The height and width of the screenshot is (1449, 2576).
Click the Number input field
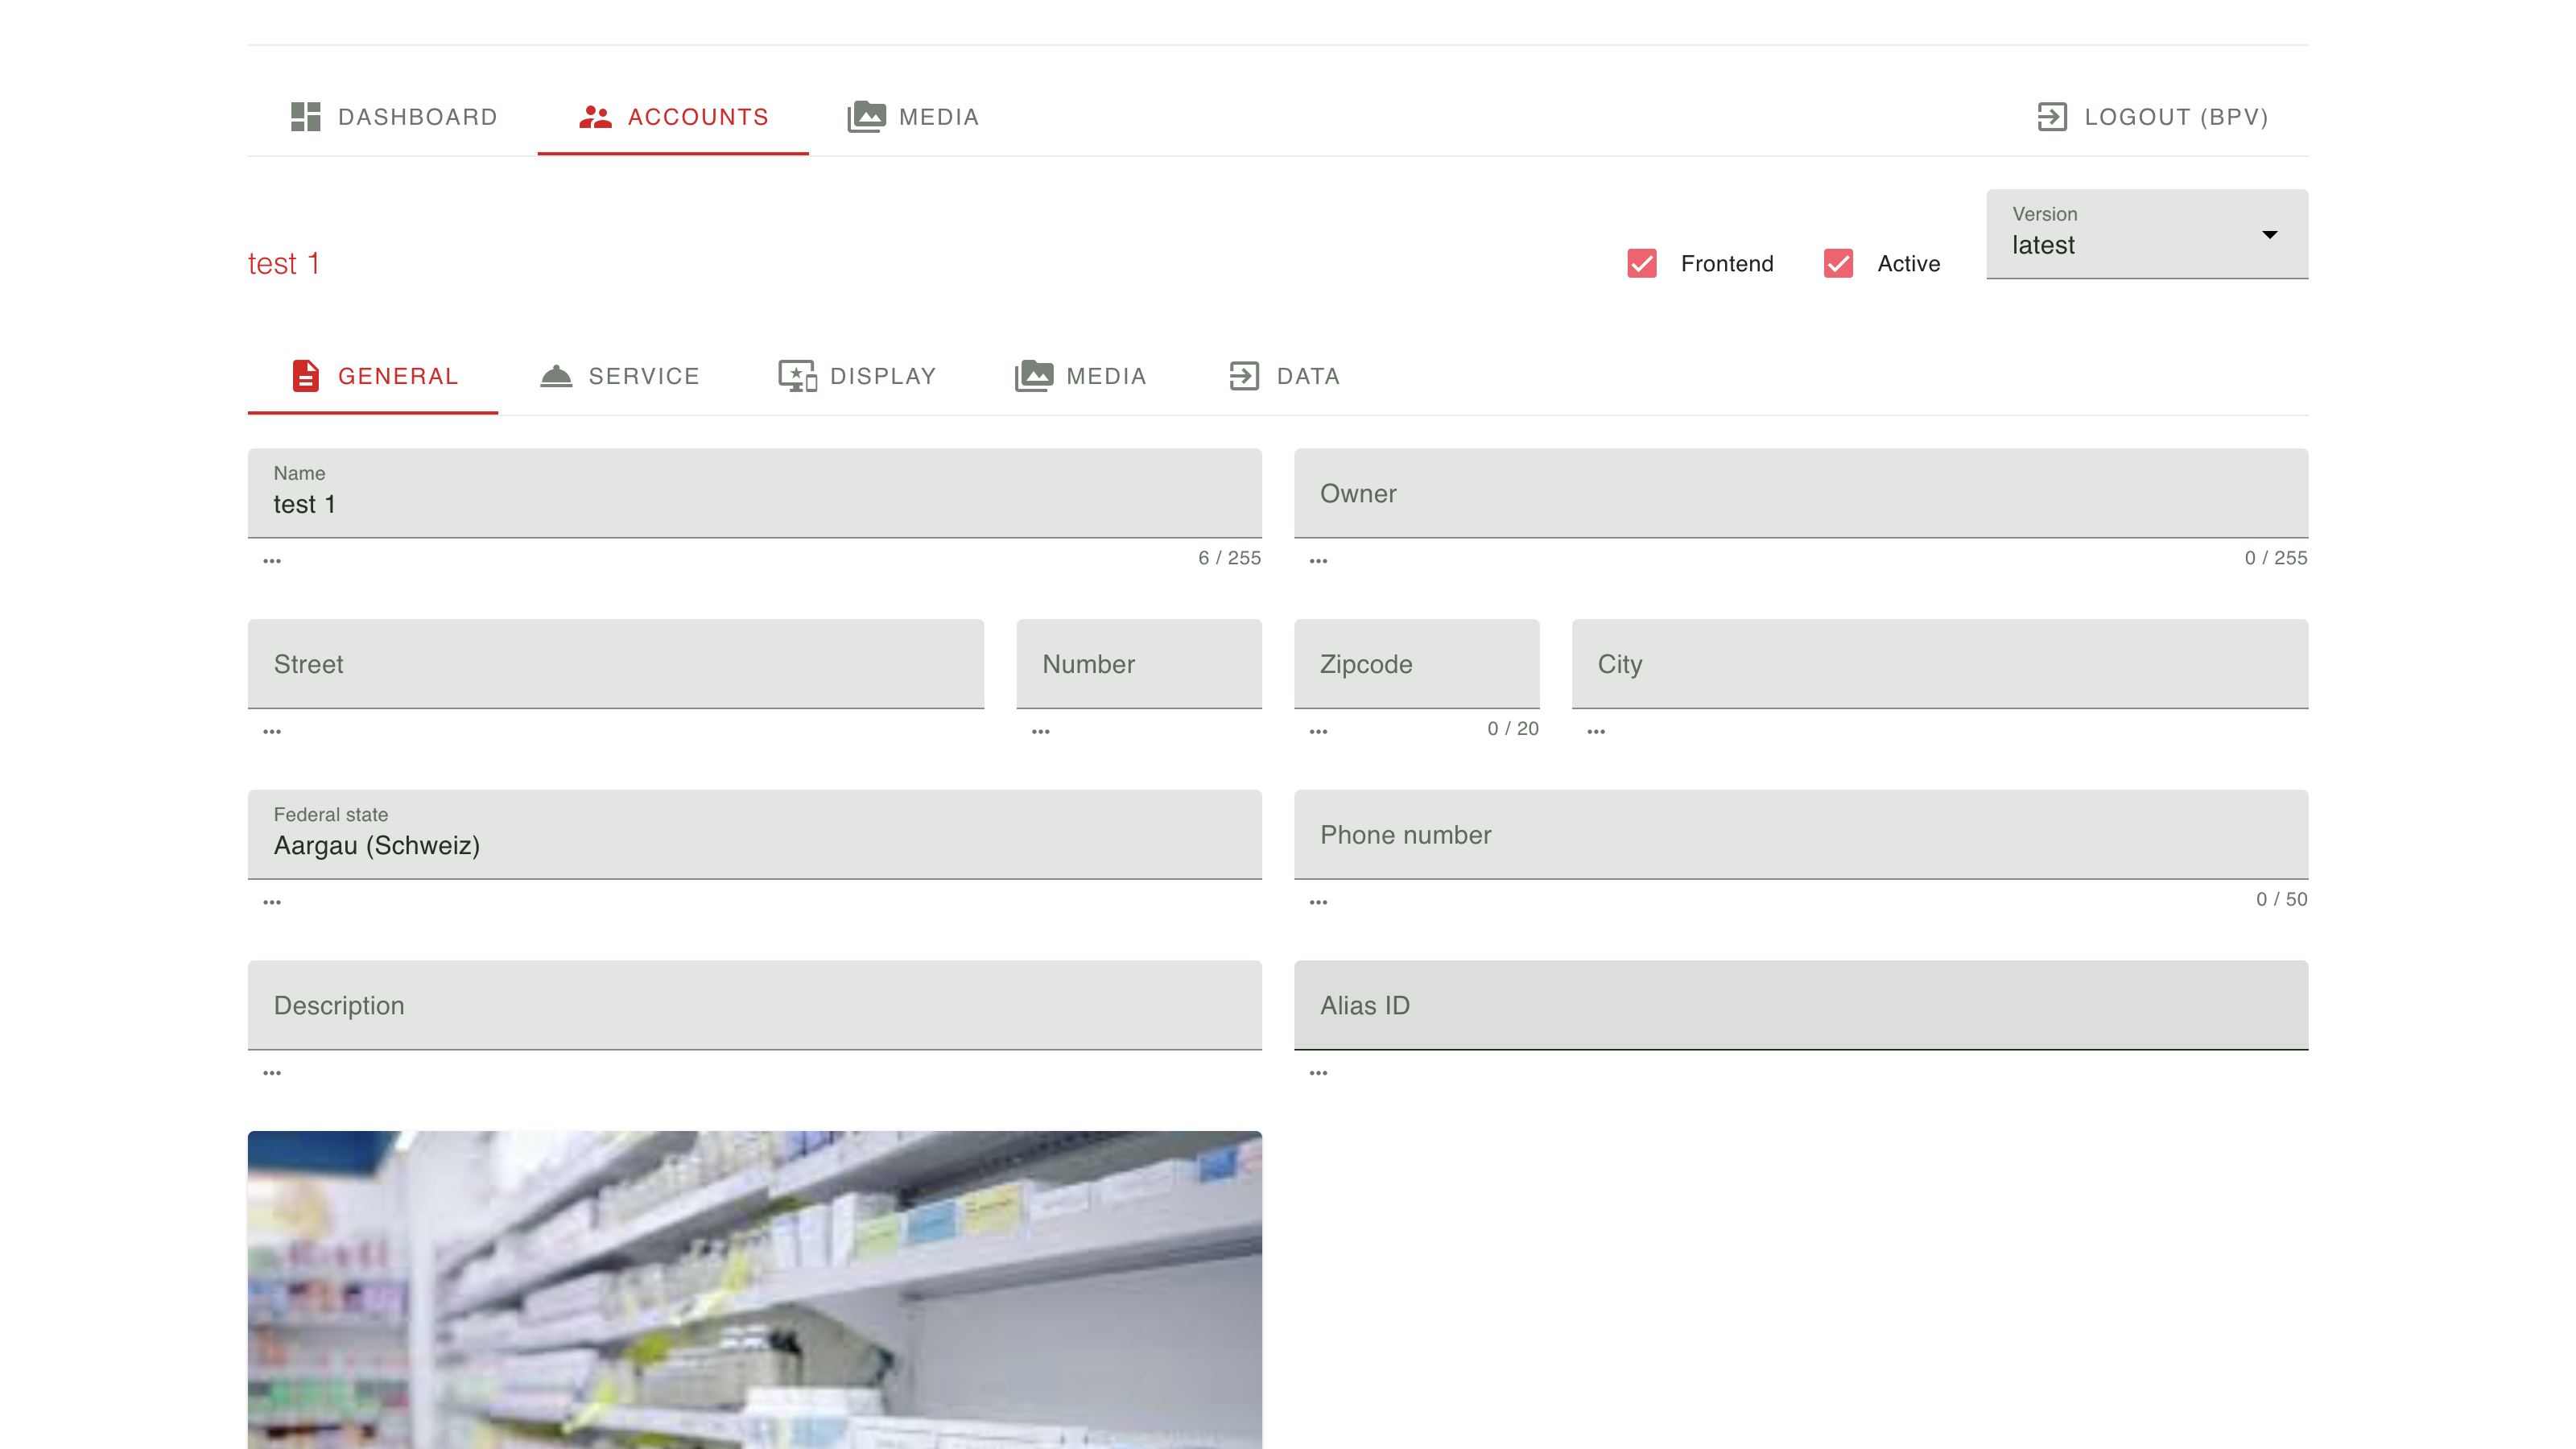point(1139,664)
